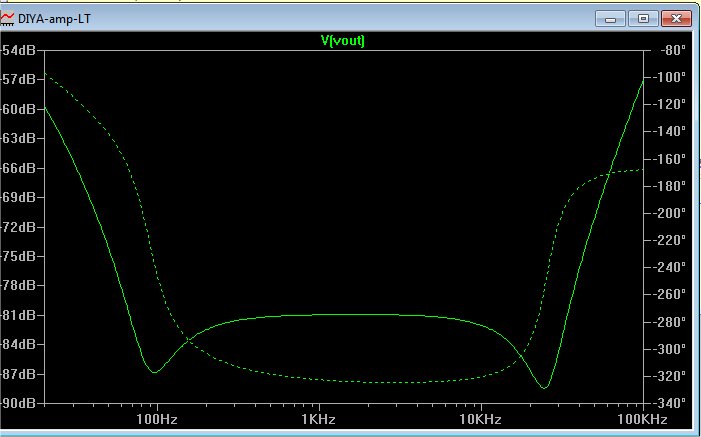This screenshot has width=701, height=437.
Task: Click the -120° phase axis label
Action: point(670,104)
